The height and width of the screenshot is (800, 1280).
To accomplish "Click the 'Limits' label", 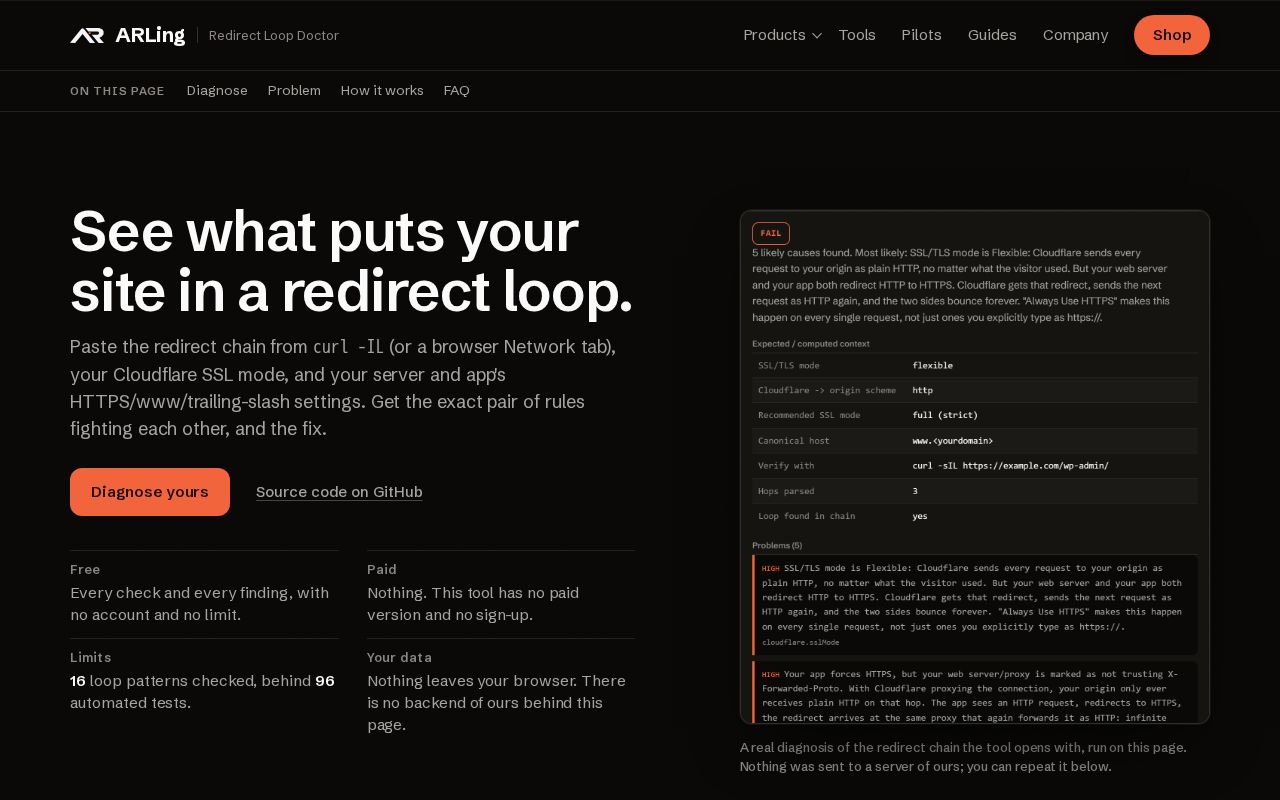I will 91,657.
